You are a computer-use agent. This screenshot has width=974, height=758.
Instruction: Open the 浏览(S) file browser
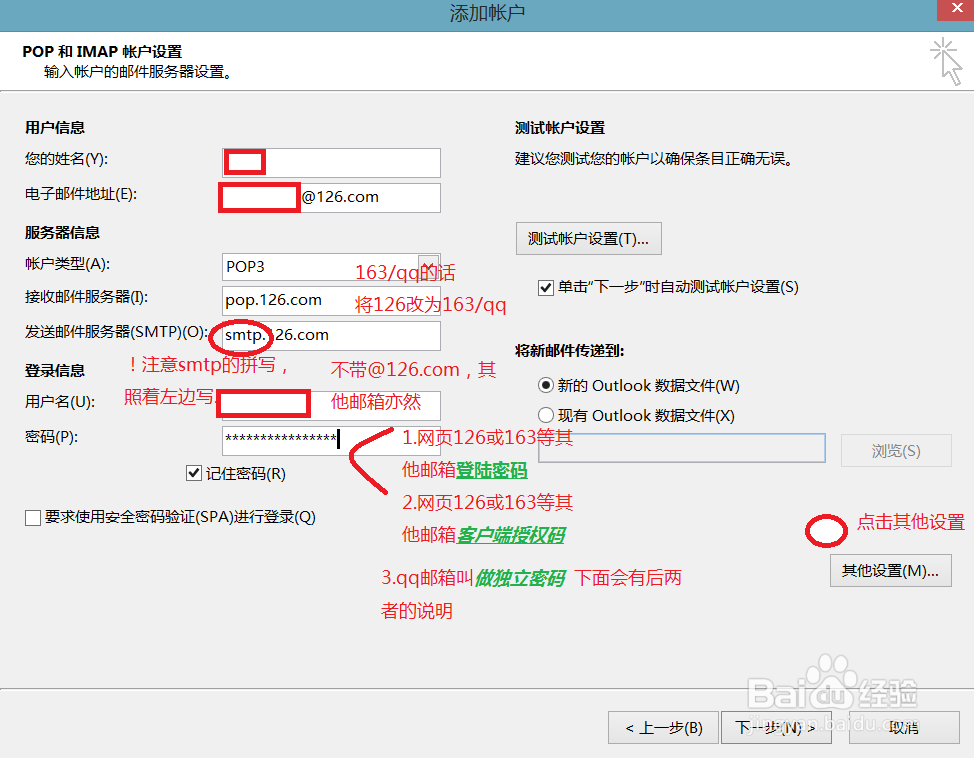(x=895, y=450)
